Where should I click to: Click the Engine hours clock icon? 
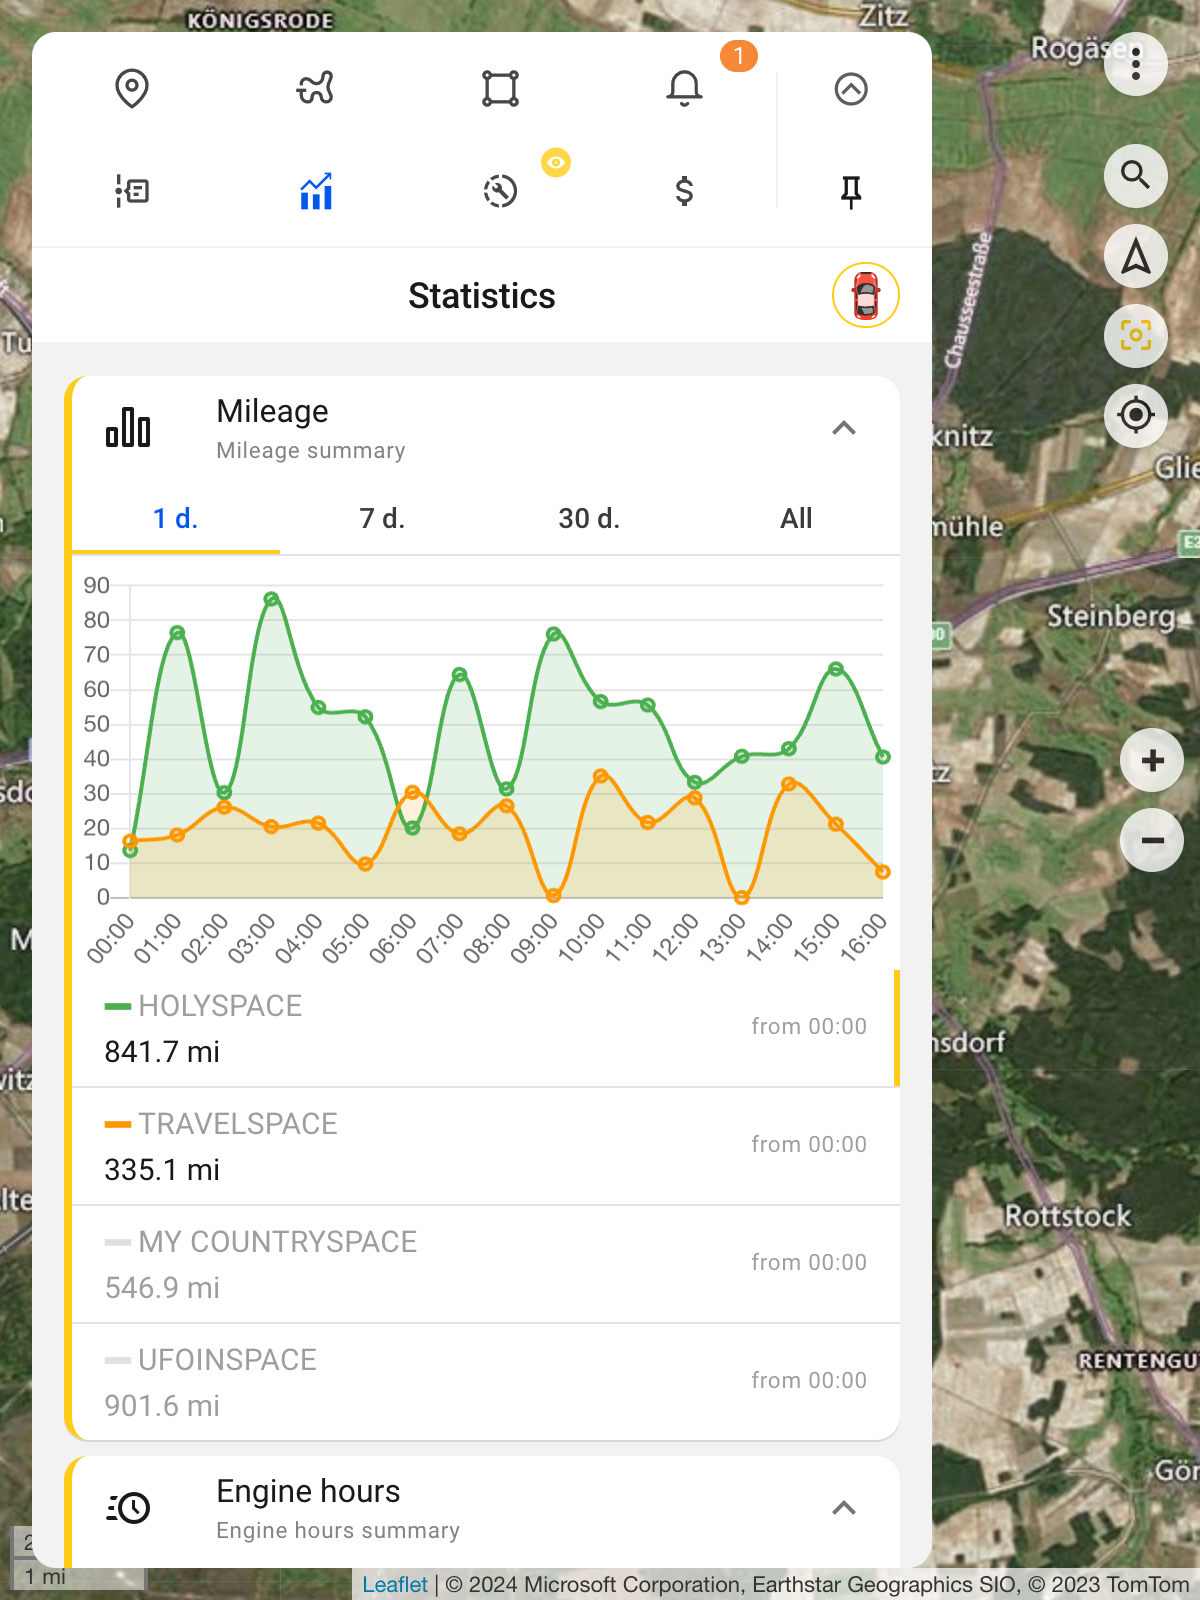pos(128,1508)
